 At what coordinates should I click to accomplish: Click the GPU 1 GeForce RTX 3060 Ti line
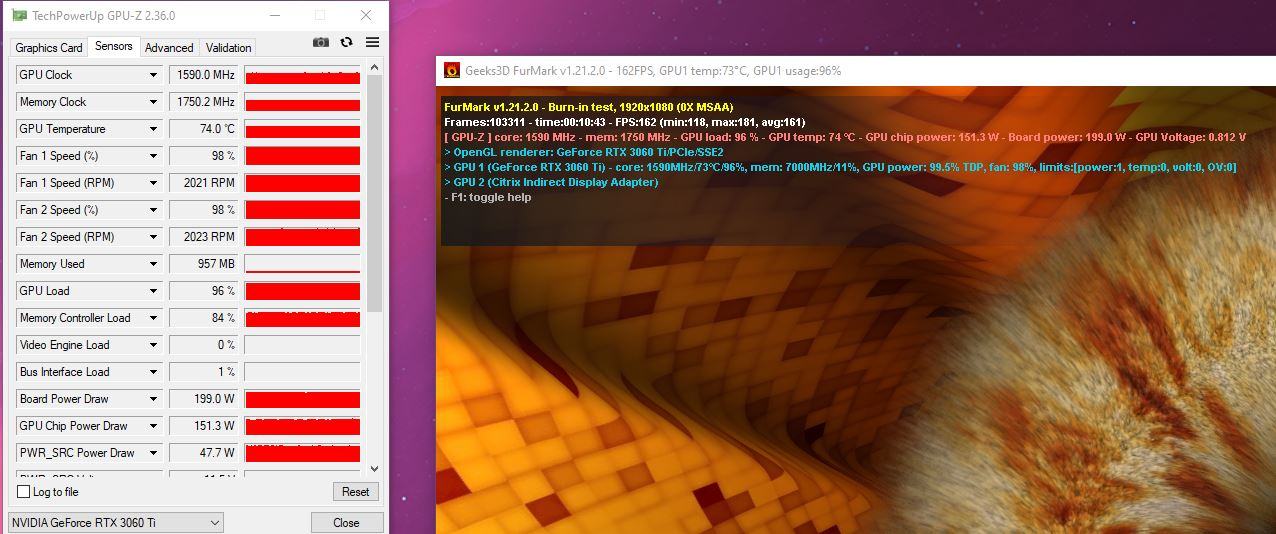[x=840, y=167]
